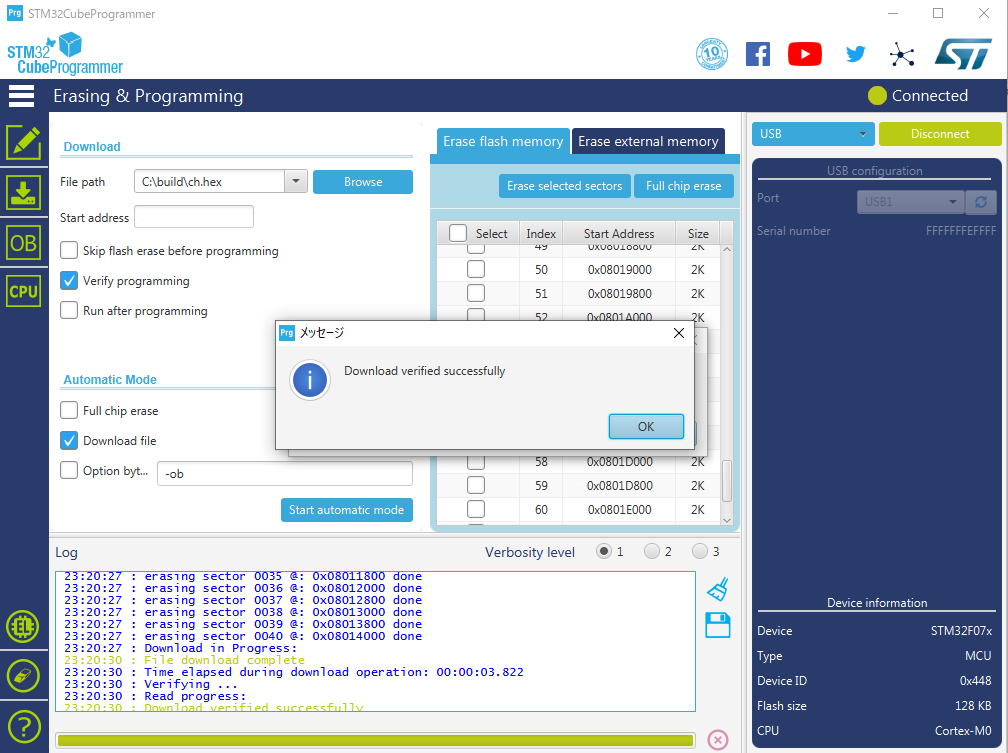Screen dimensions: 1008x753
Task: Enable the Option bytes checkbox
Action: [x=69, y=470]
